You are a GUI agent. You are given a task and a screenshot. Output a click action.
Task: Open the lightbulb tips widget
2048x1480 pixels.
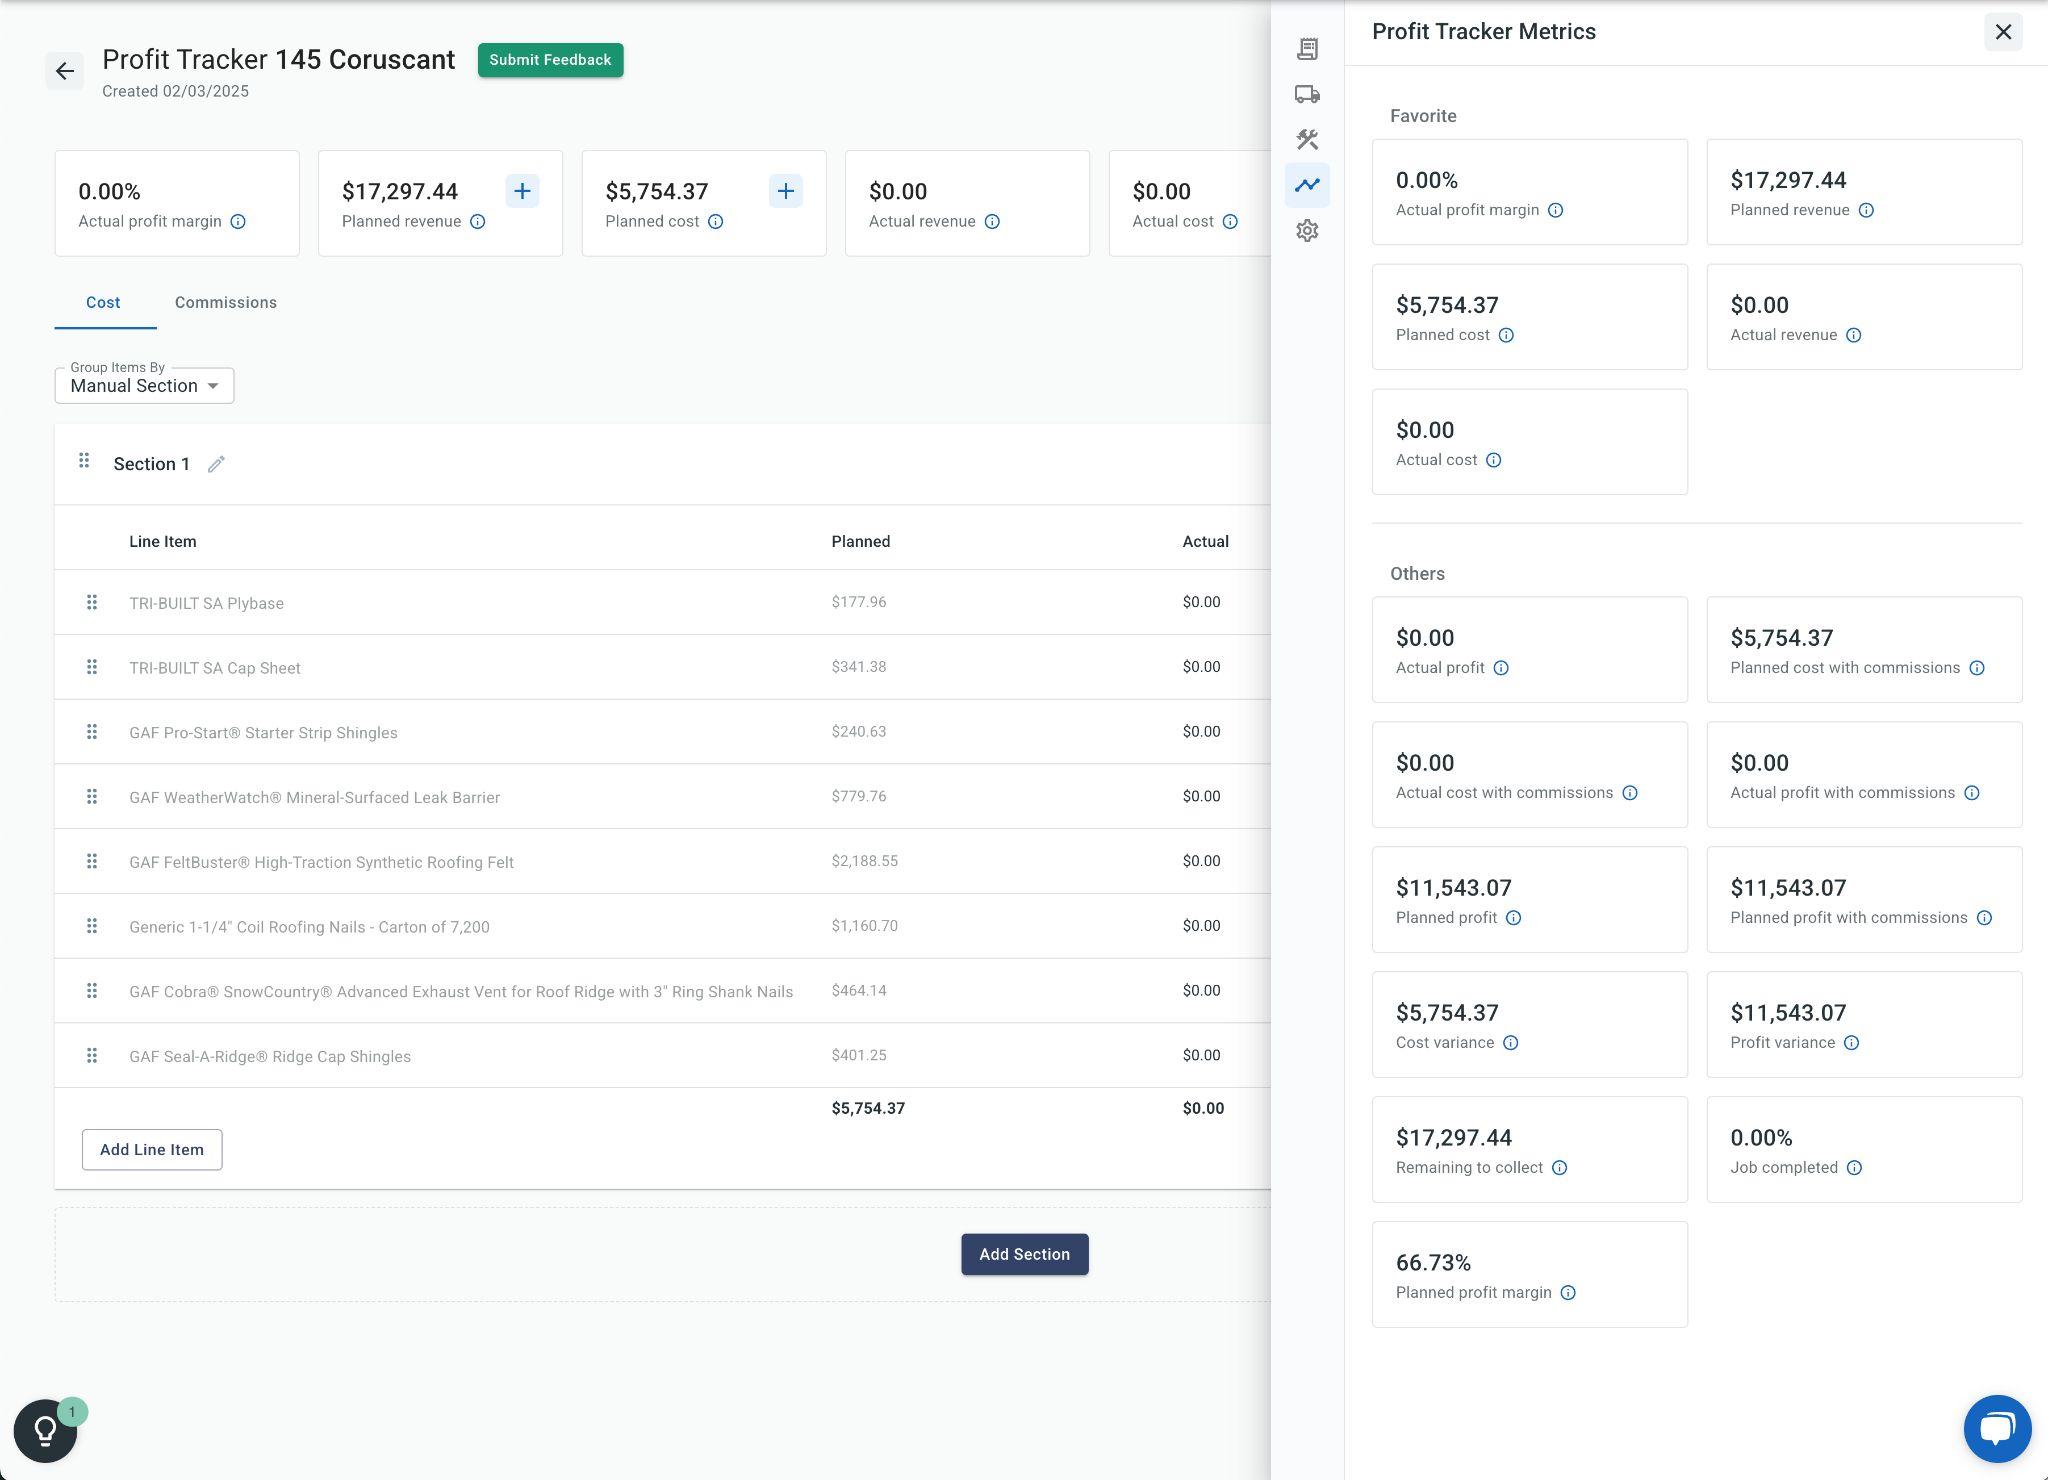coord(46,1431)
